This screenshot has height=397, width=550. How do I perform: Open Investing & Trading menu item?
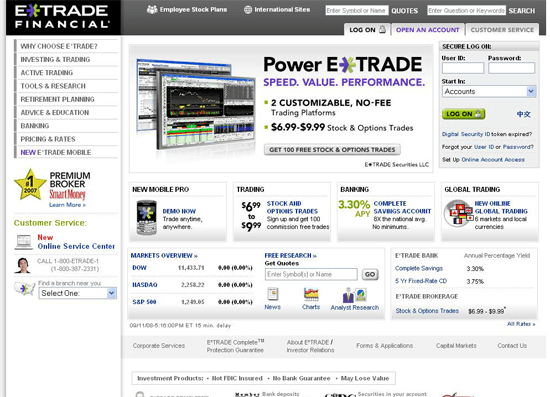coord(66,60)
